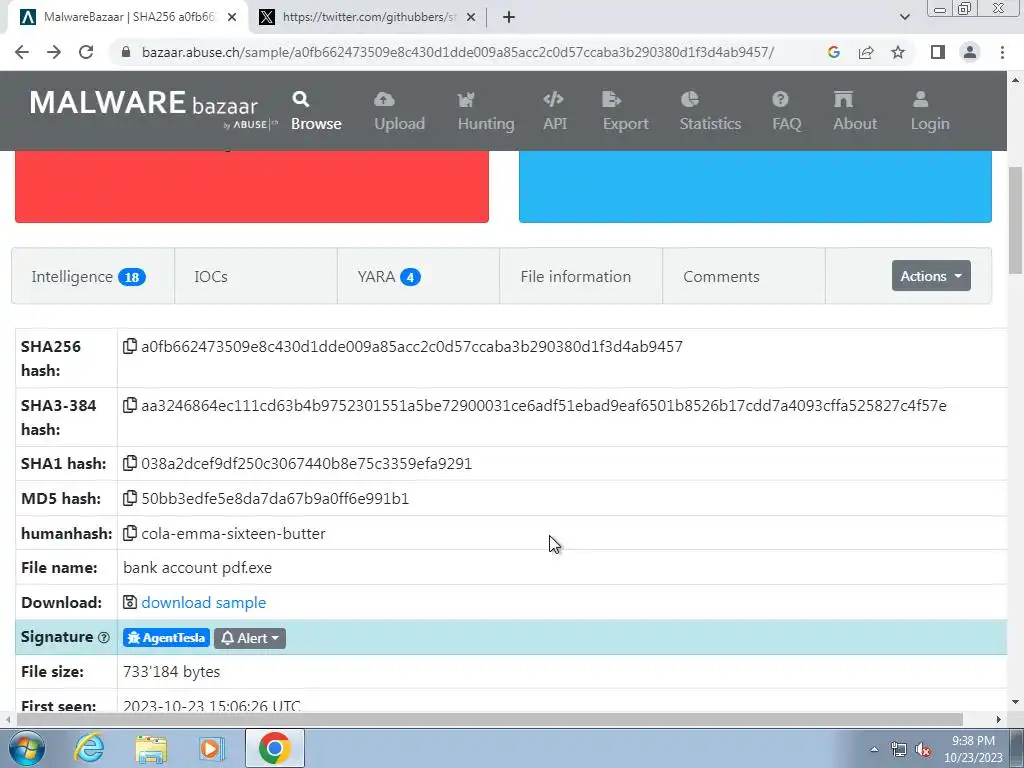Expand the Alert dropdown
The image size is (1024, 768).
pyautogui.click(x=250, y=638)
